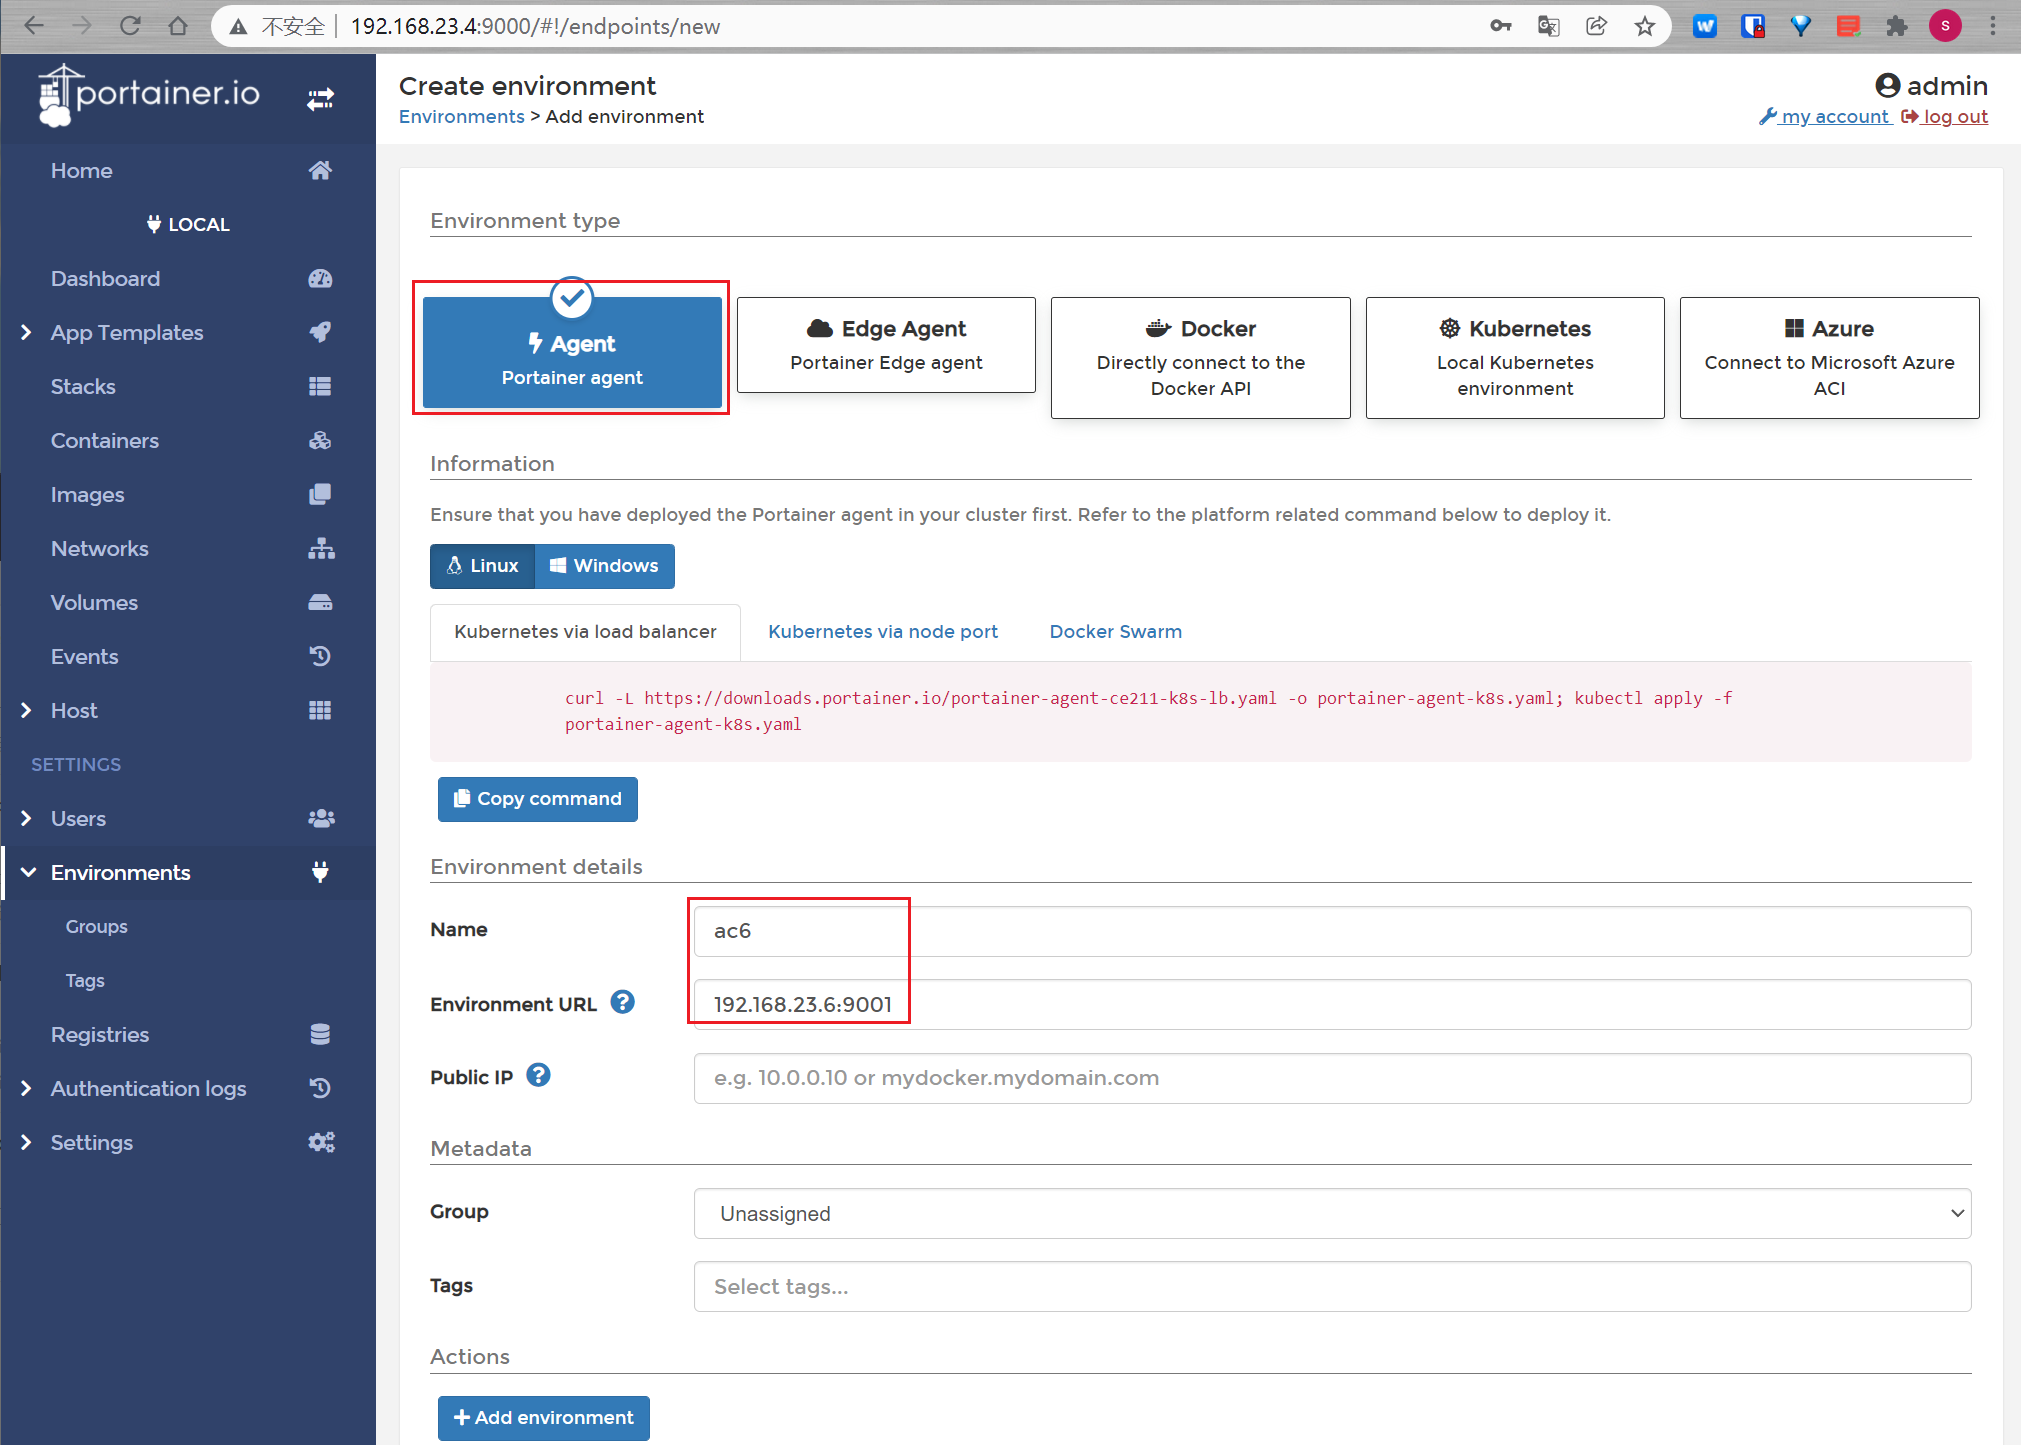Click the Public IP input field
The image size is (2021, 1445).
coord(1332,1079)
